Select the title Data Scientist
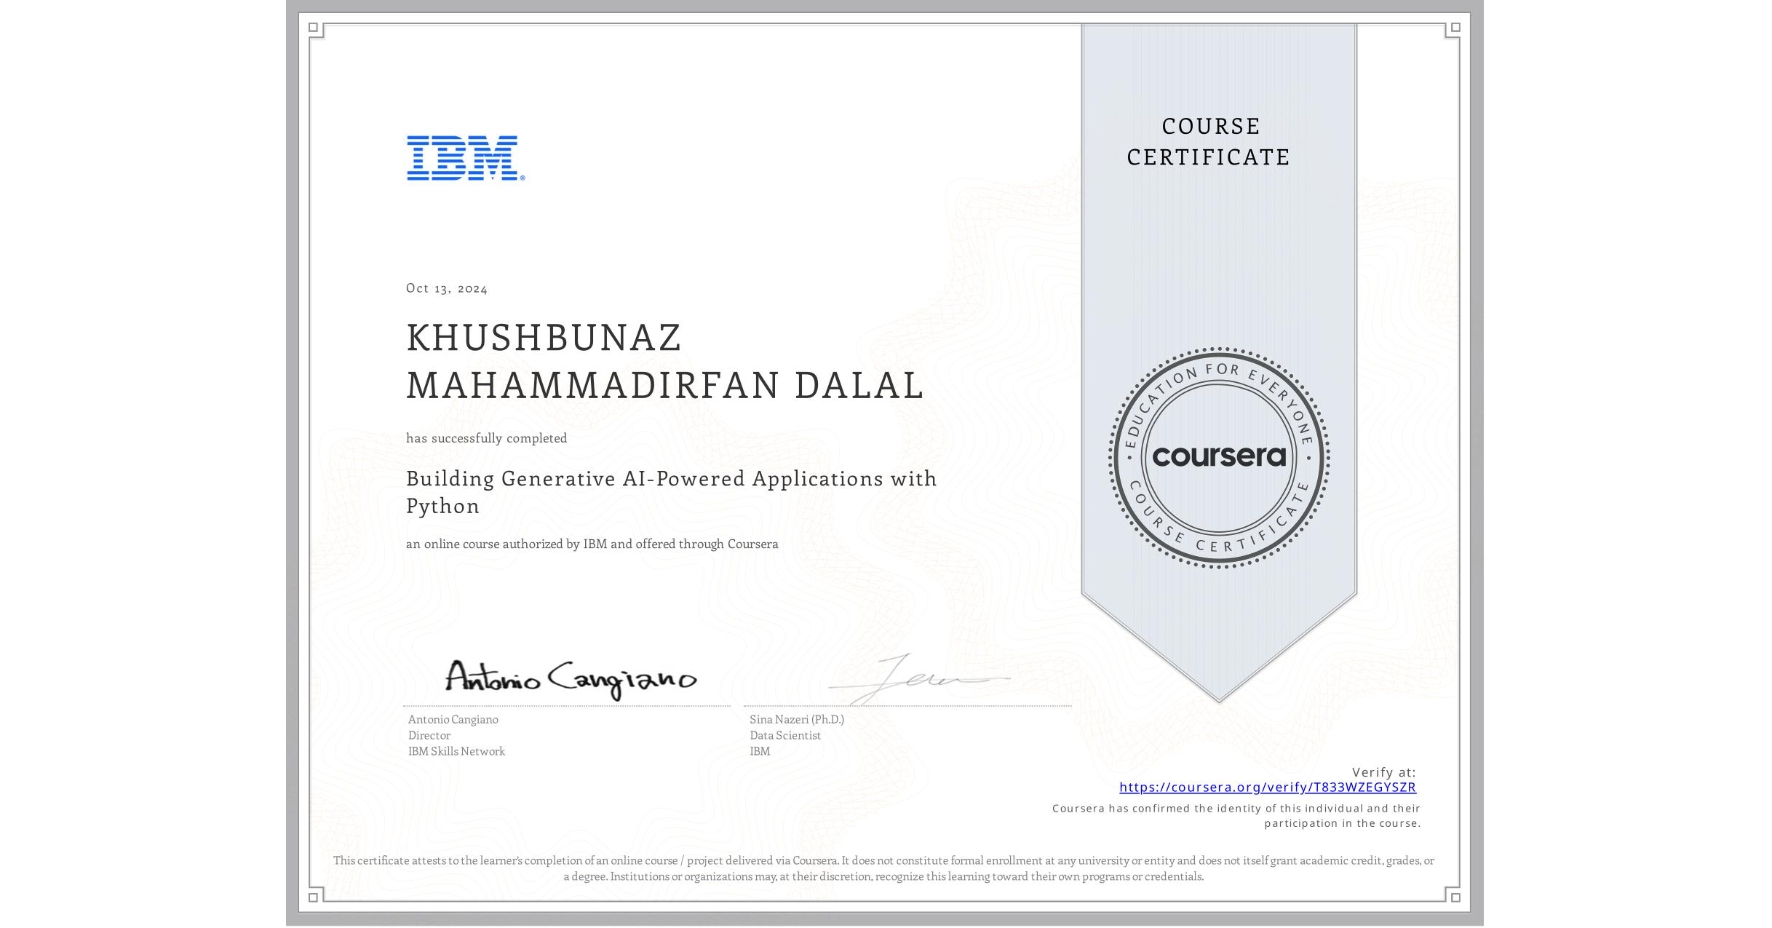Image resolution: width=1772 pixels, height=928 pixels. pos(785,735)
